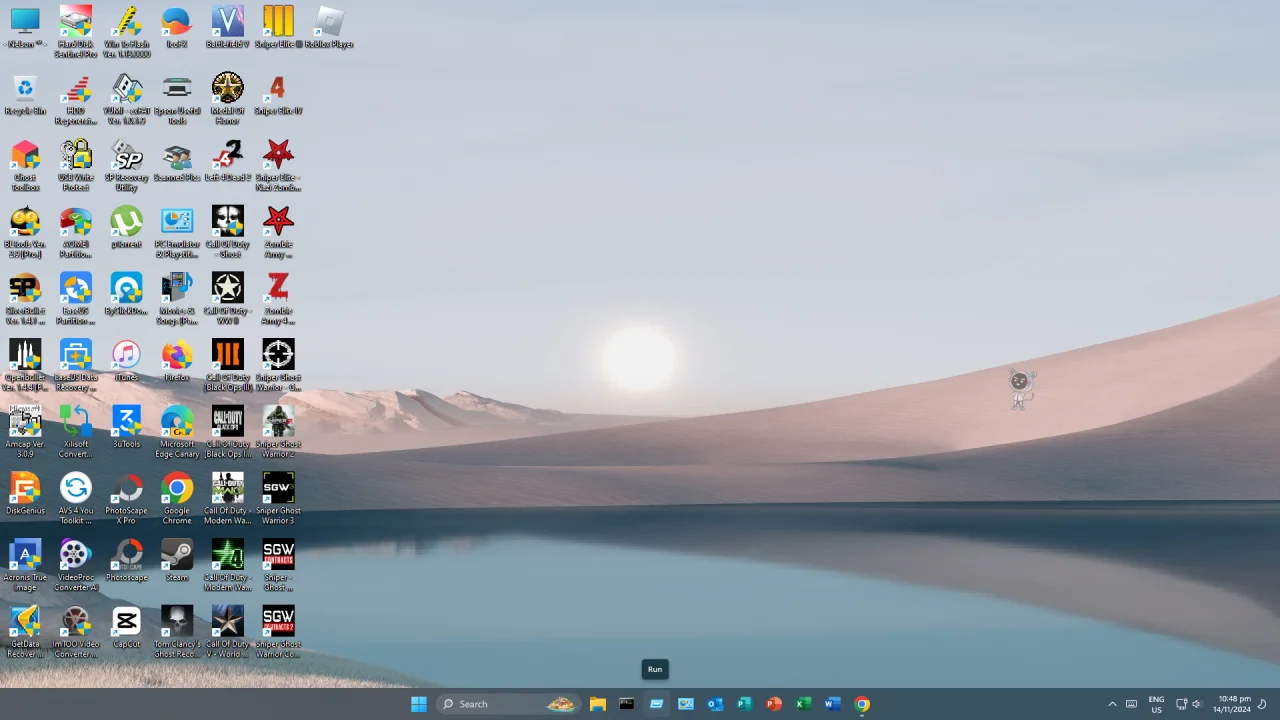Select the Hard Disk Sentinel Pro shortcut

tap(76, 31)
